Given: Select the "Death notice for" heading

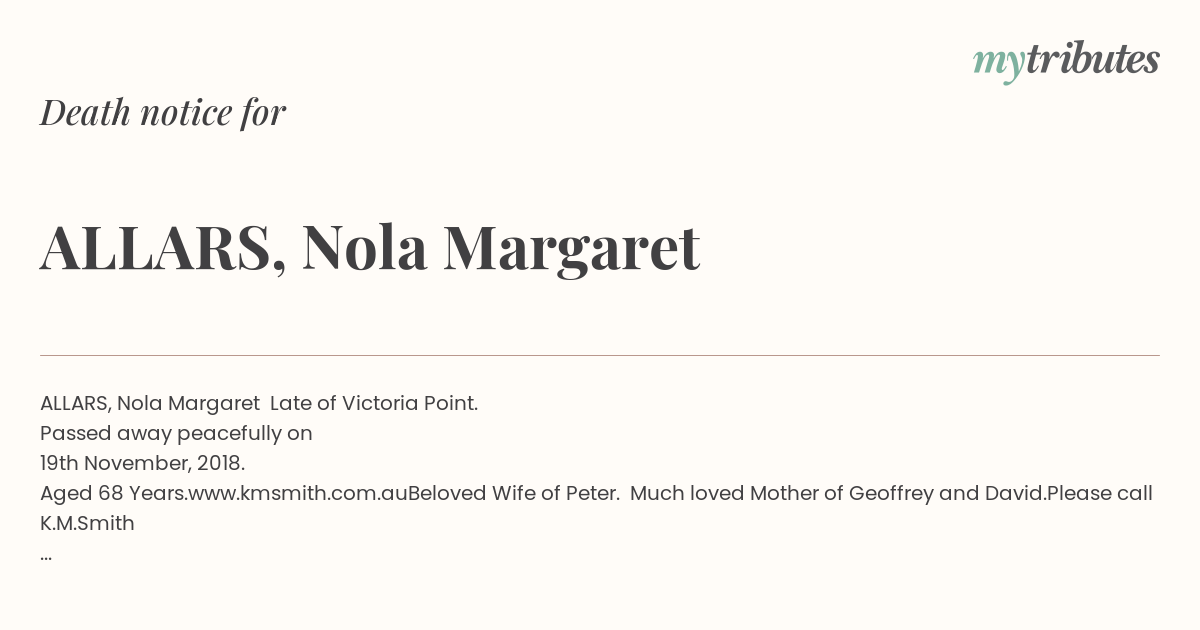Looking at the screenshot, I should click(x=163, y=112).
